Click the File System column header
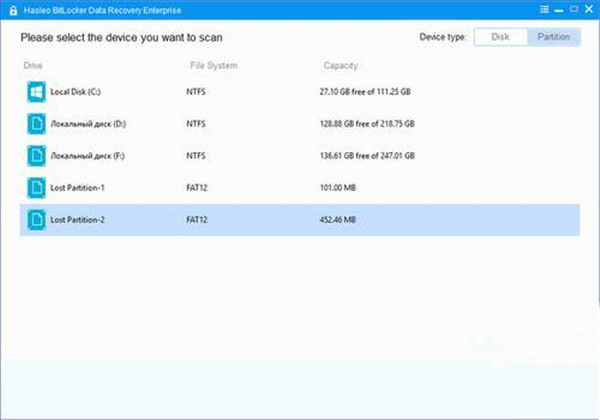This screenshot has width=600, height=420. 214,66
